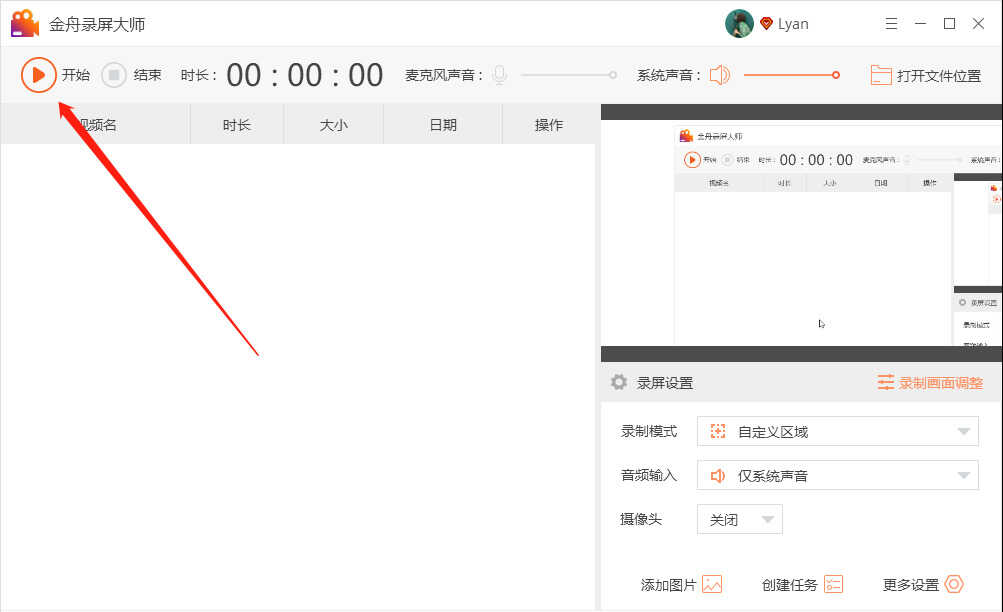This screenshot has width=1003, height=612.
Task: Sort by 日期 column header
Action: (443, 125)
